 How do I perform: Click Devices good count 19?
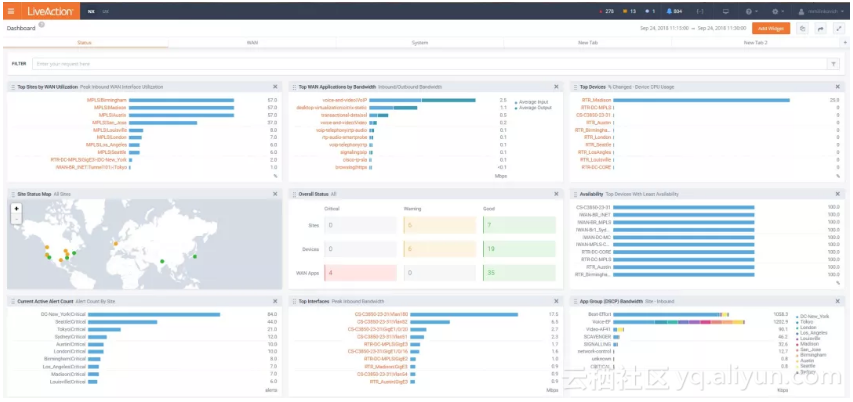coord(520,249)
